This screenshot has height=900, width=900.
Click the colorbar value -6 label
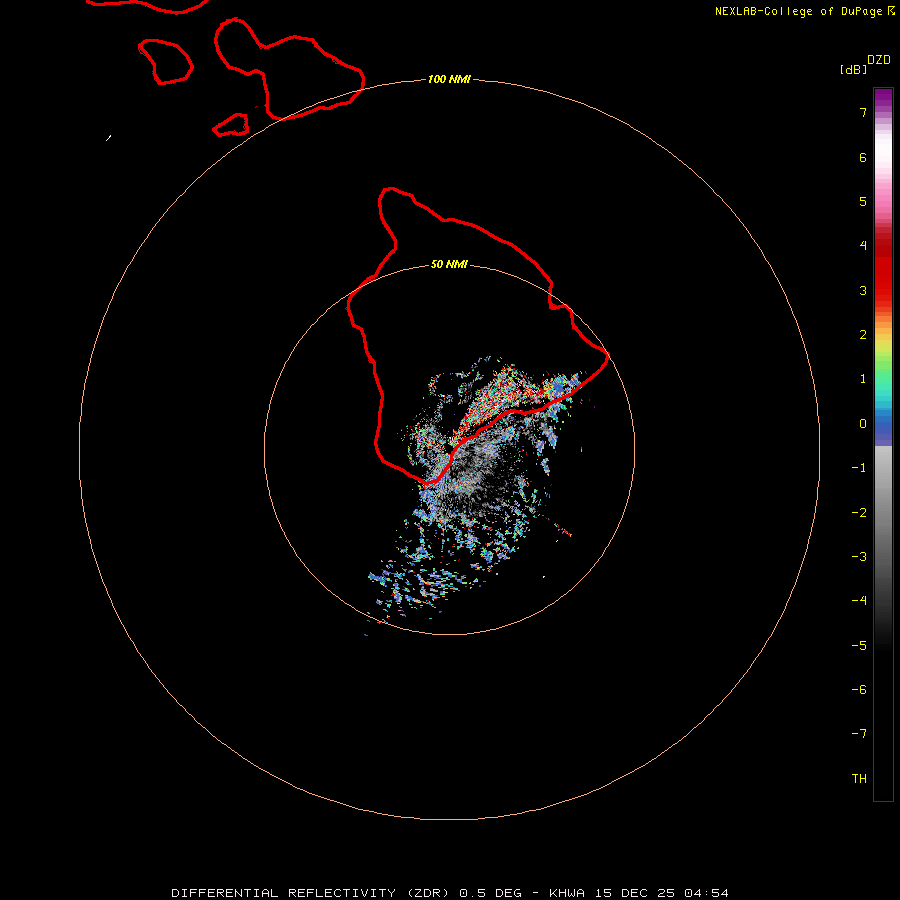[859, 690]
